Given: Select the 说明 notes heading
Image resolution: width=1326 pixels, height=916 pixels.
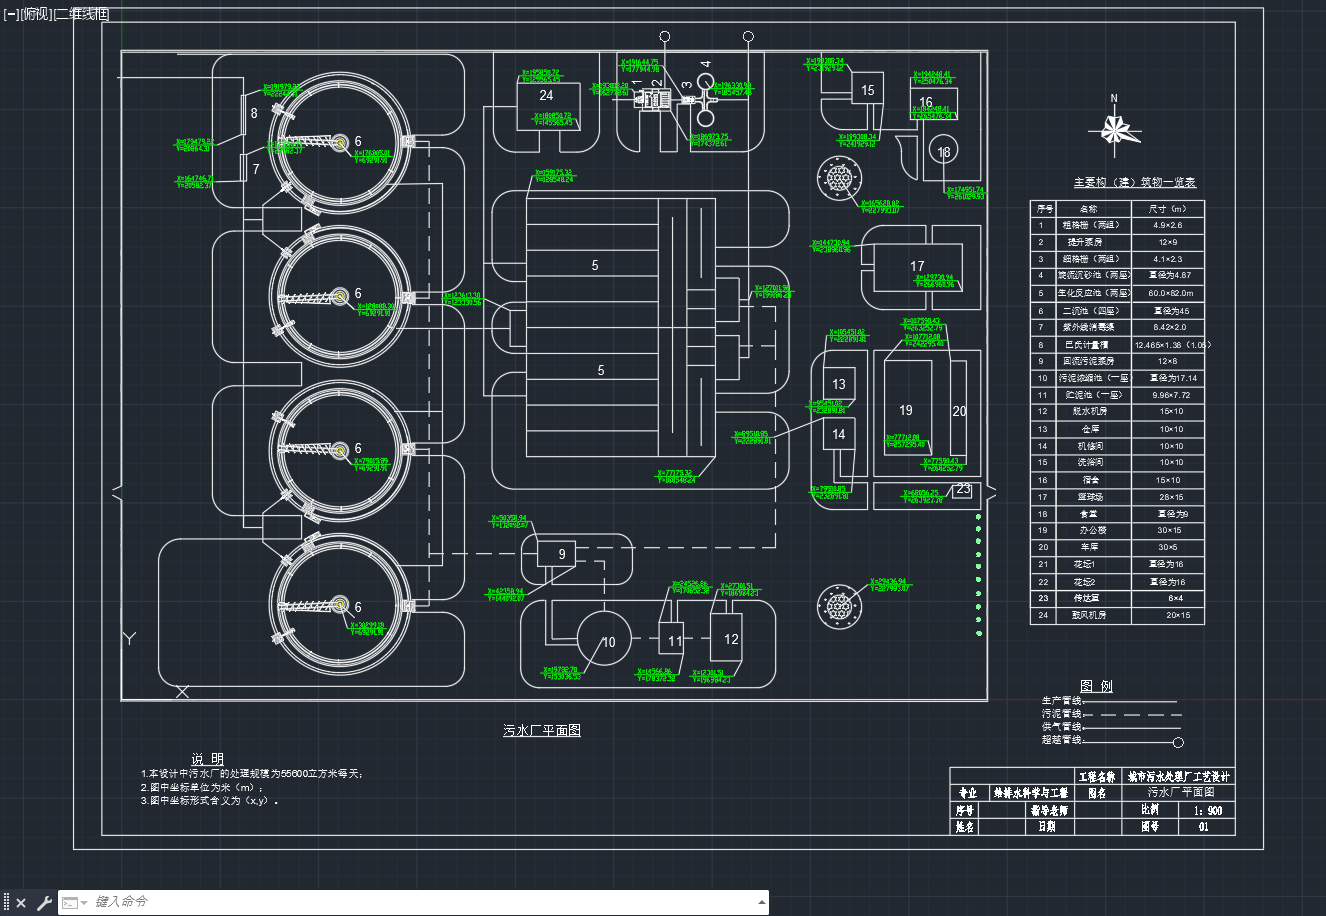Looking at the screenshot, I should coord(208,759).
